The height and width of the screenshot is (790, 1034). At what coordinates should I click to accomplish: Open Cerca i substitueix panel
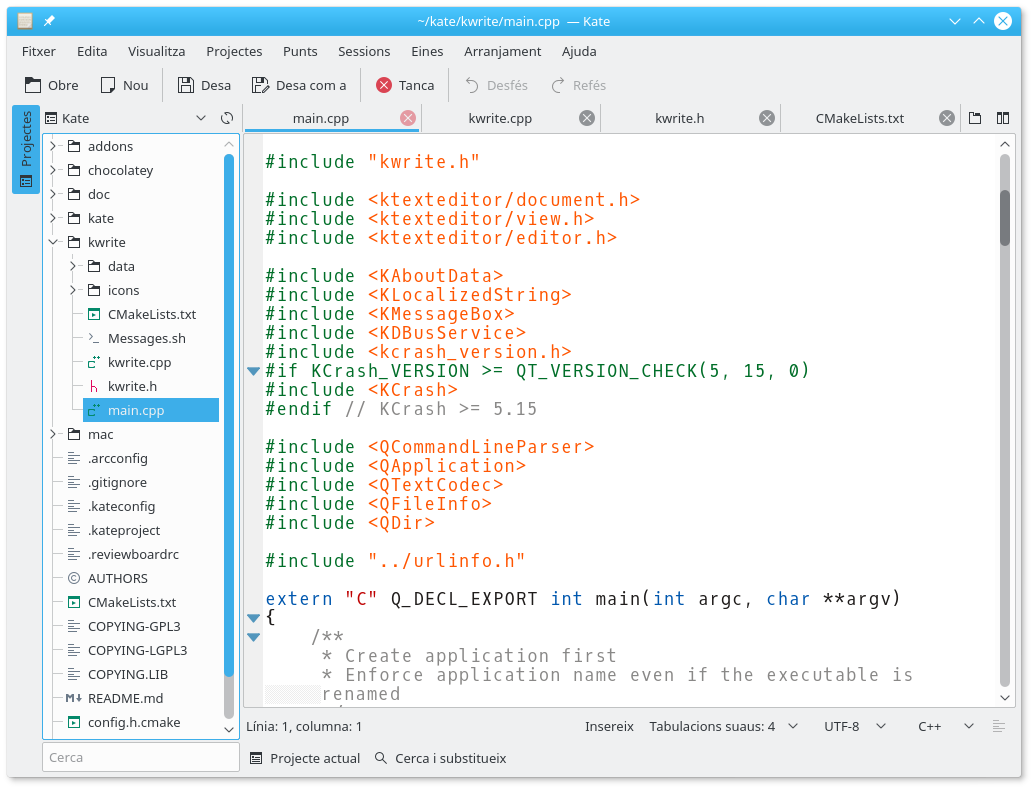tap(440, 758)
